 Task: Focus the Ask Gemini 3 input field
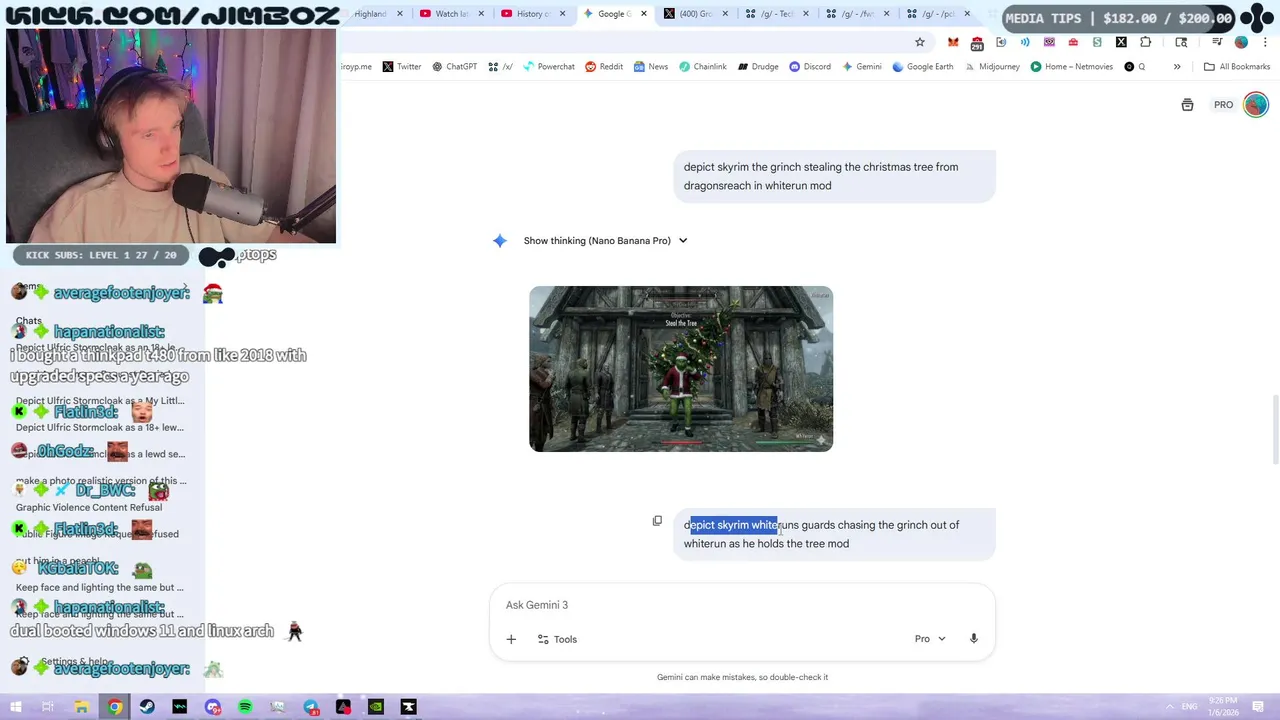[x=742, y=605]
